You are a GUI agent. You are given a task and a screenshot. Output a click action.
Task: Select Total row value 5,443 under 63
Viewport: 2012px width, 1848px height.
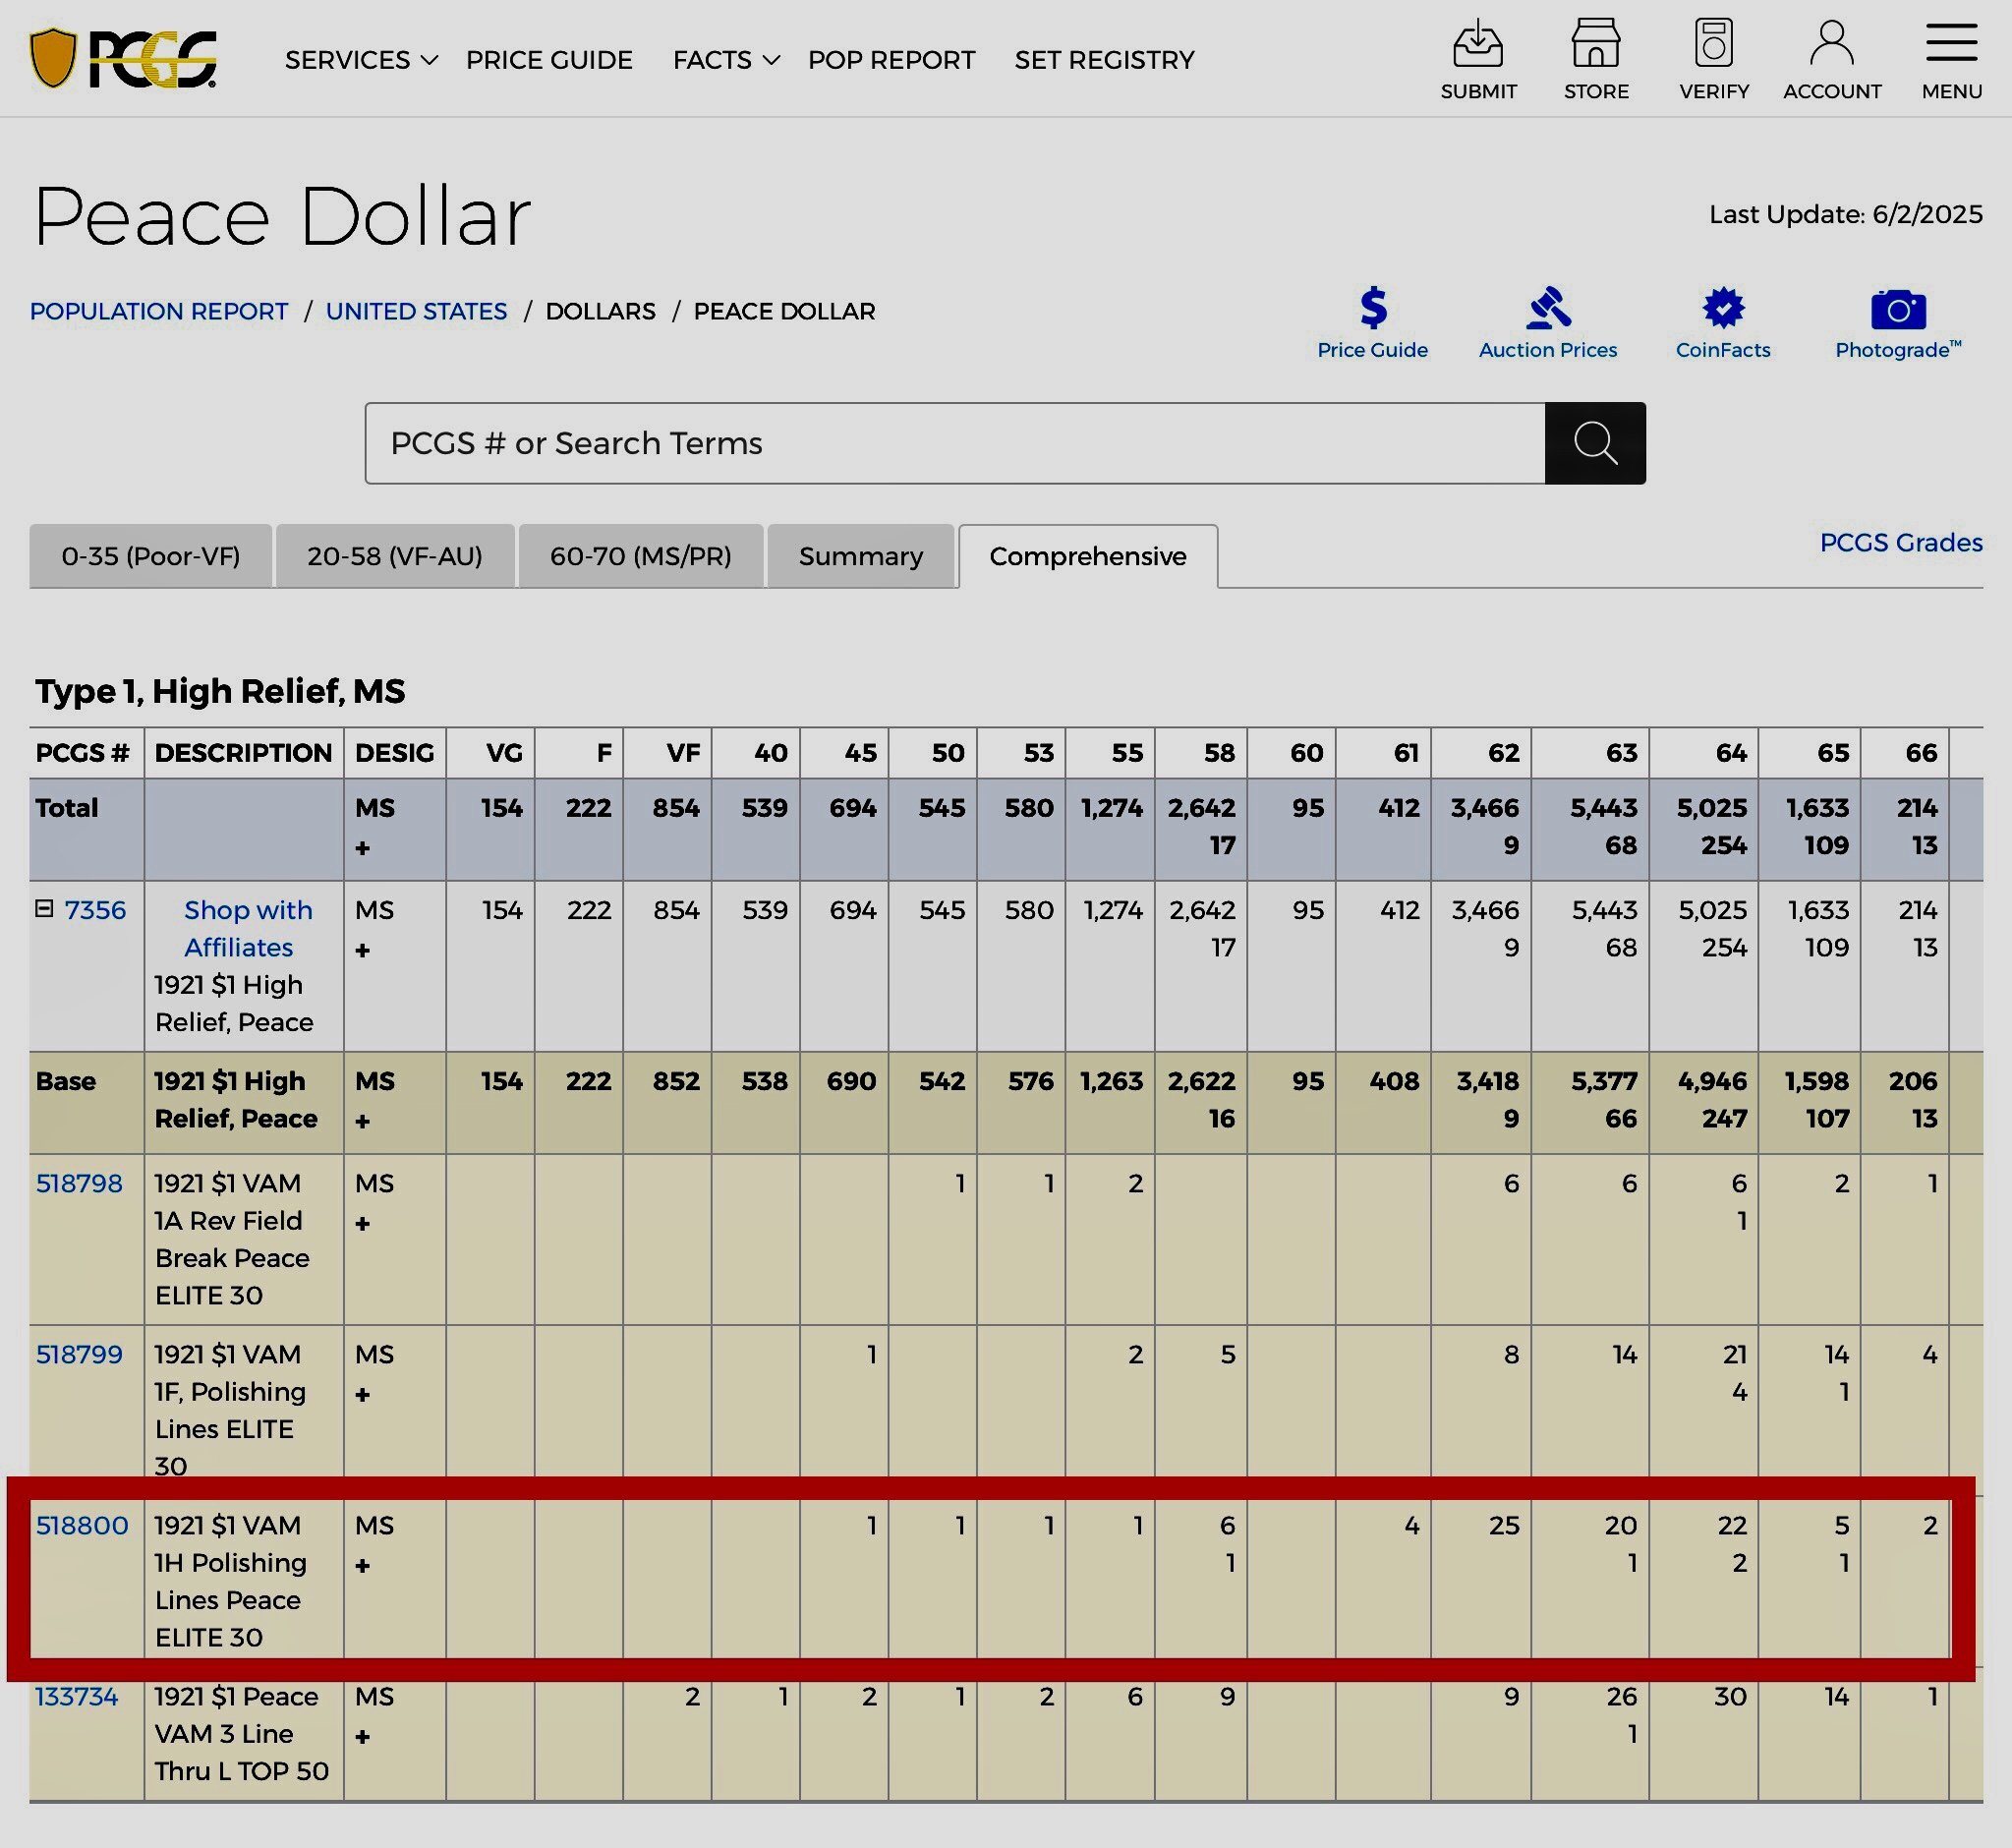pos(1603,808)
